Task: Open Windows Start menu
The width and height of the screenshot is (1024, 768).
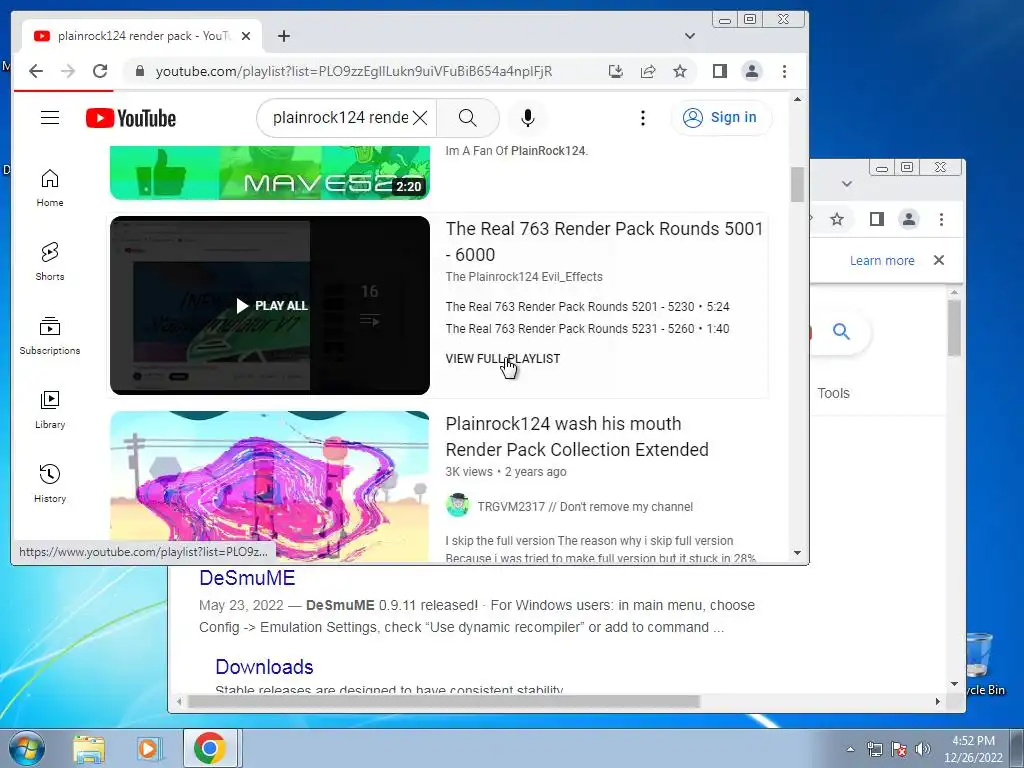Action: click(26, 748)
